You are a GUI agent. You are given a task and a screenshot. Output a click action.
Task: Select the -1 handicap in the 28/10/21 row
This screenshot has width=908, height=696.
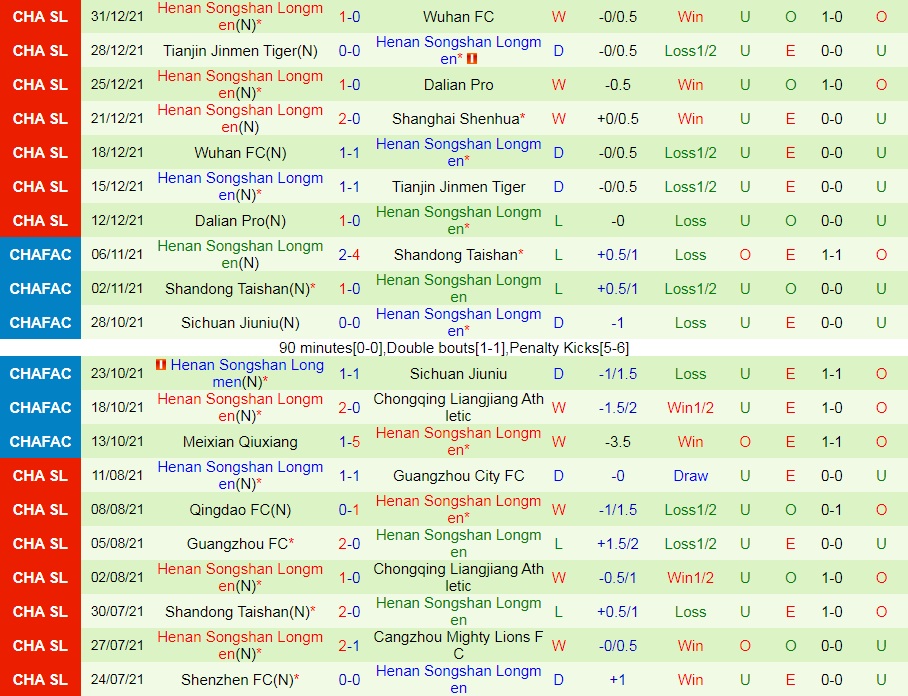tap(618, 323)
